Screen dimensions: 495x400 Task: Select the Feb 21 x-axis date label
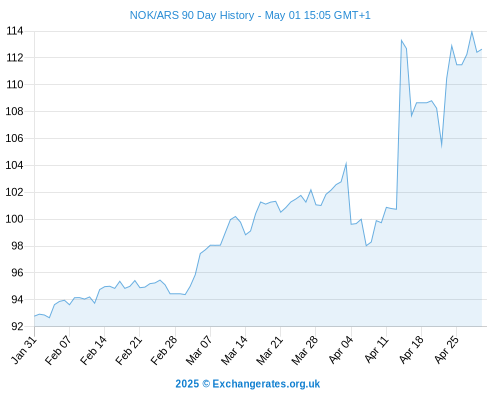tap(129, 350)
